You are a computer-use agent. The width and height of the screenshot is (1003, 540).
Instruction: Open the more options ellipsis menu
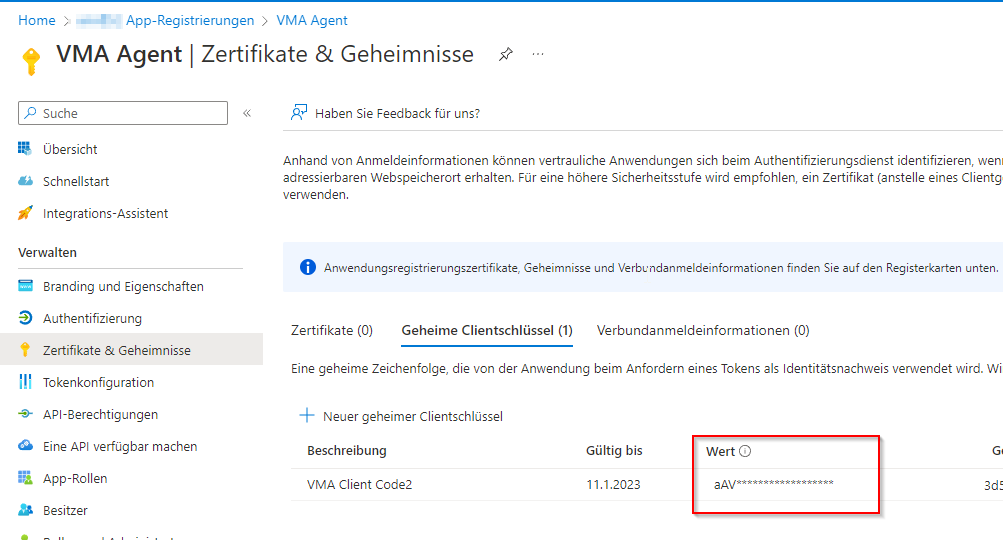[x=538, y=54]
